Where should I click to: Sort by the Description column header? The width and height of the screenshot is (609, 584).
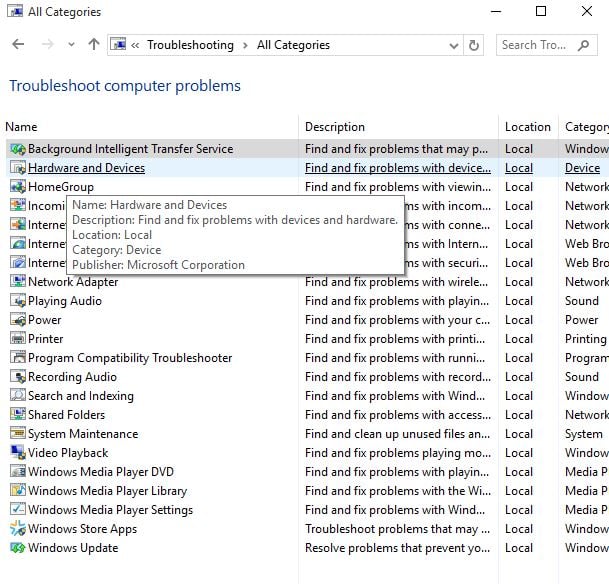pyautogui.click(x=335, y=127)
